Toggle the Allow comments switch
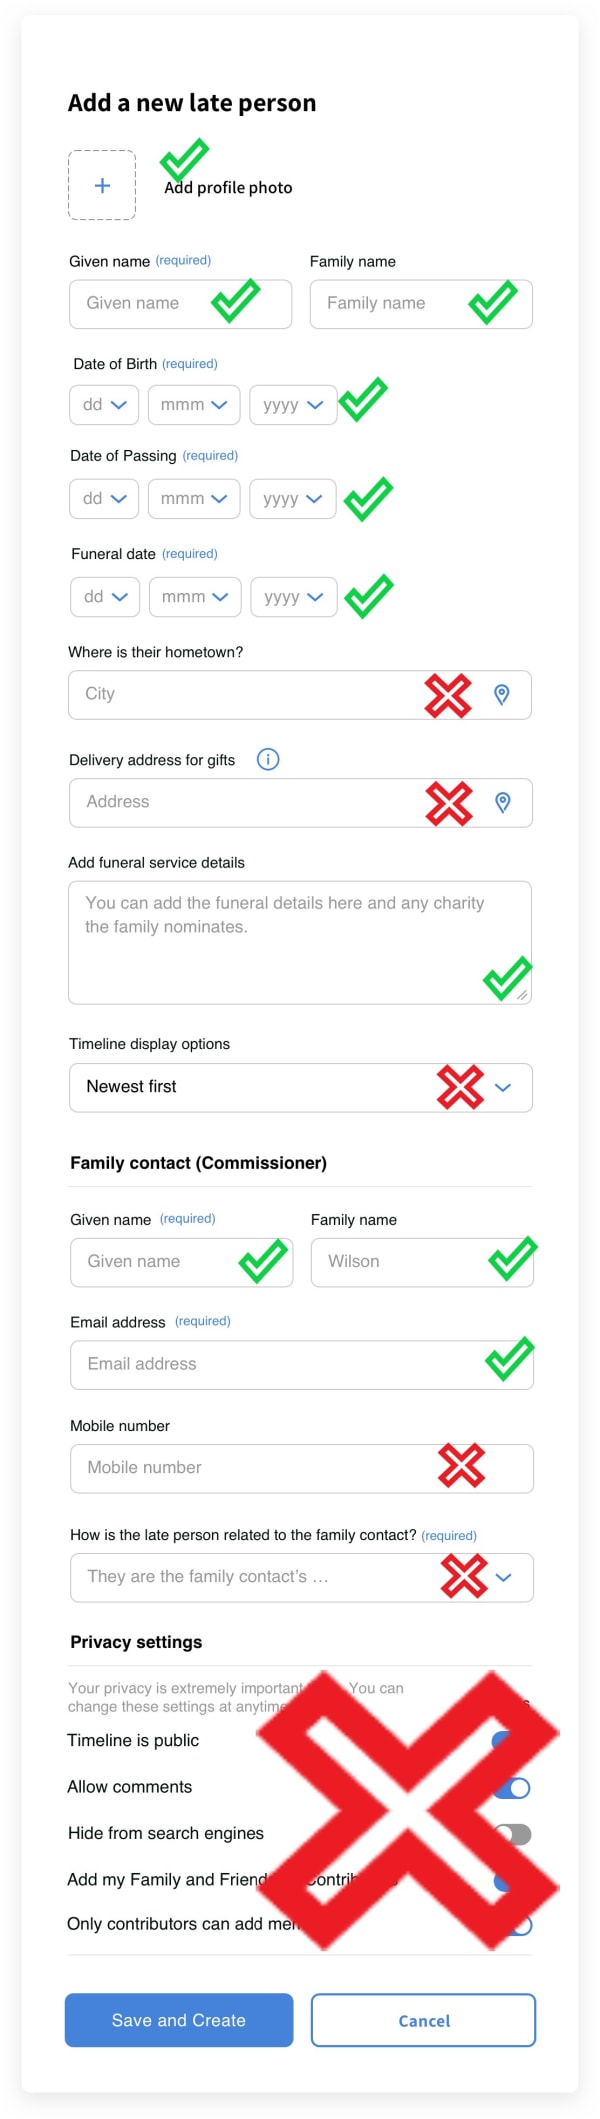 (x=514, y=1788)
